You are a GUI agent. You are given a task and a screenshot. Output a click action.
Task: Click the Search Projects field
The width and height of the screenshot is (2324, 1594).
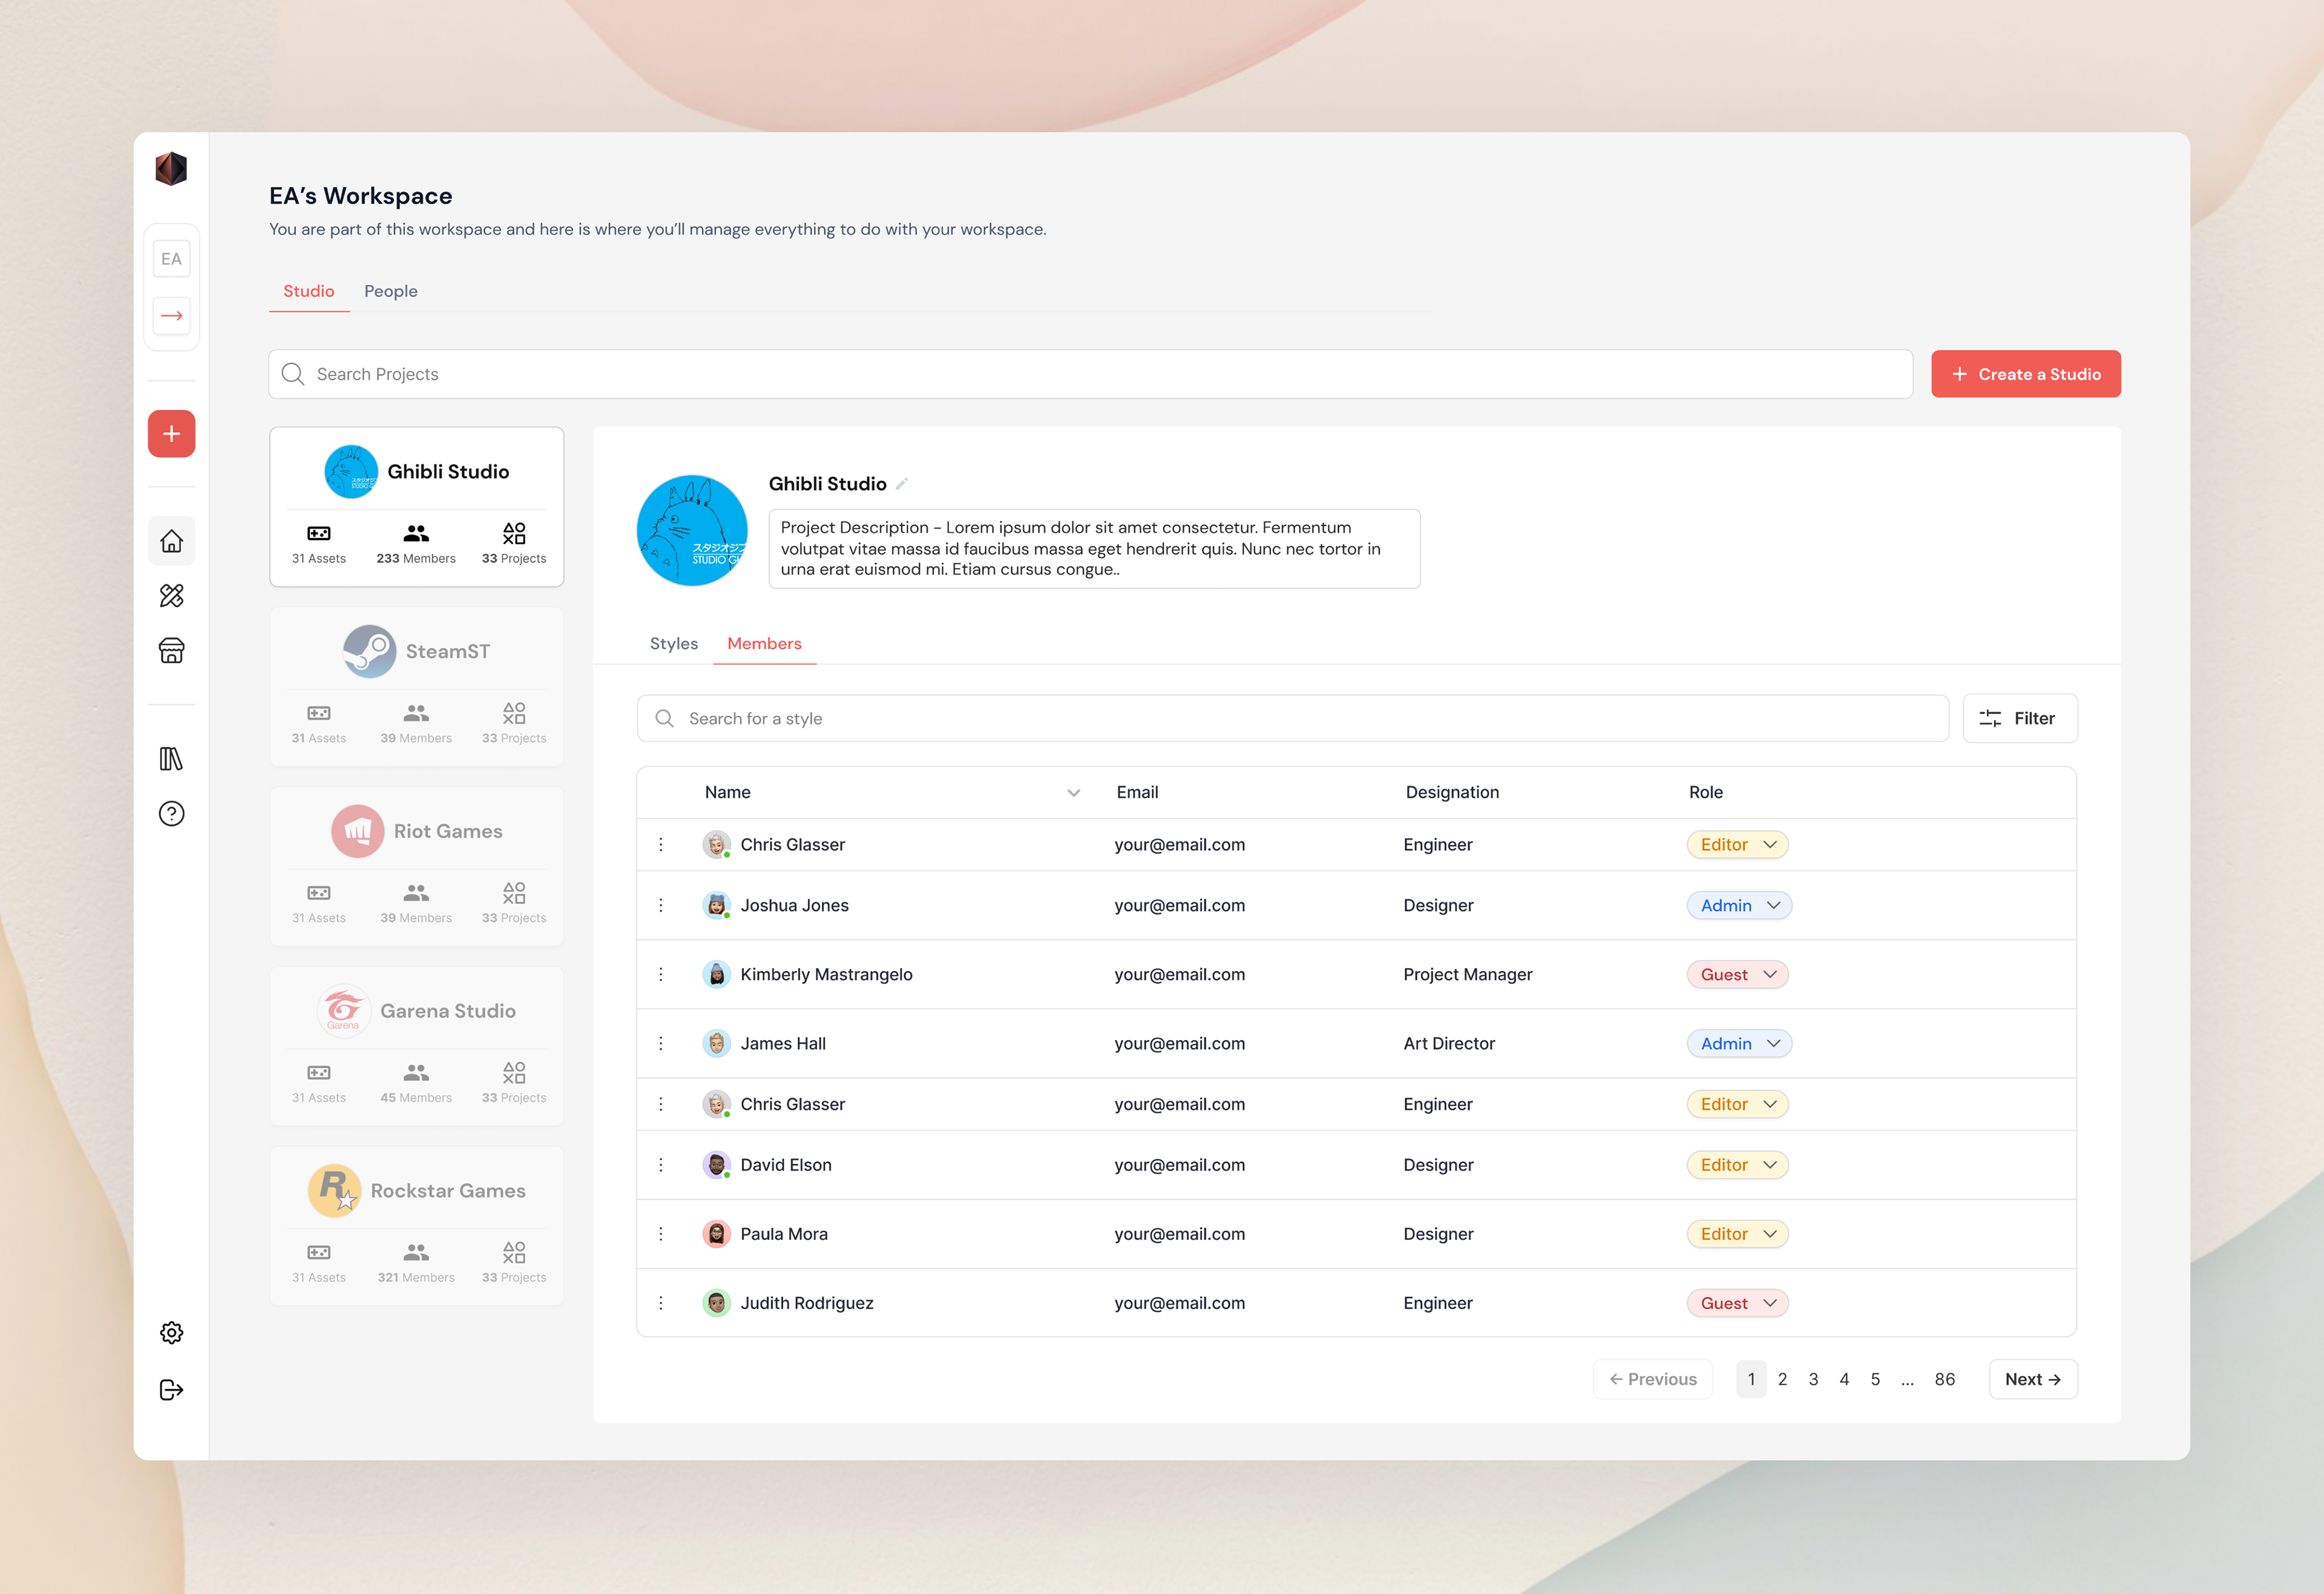1090,374
